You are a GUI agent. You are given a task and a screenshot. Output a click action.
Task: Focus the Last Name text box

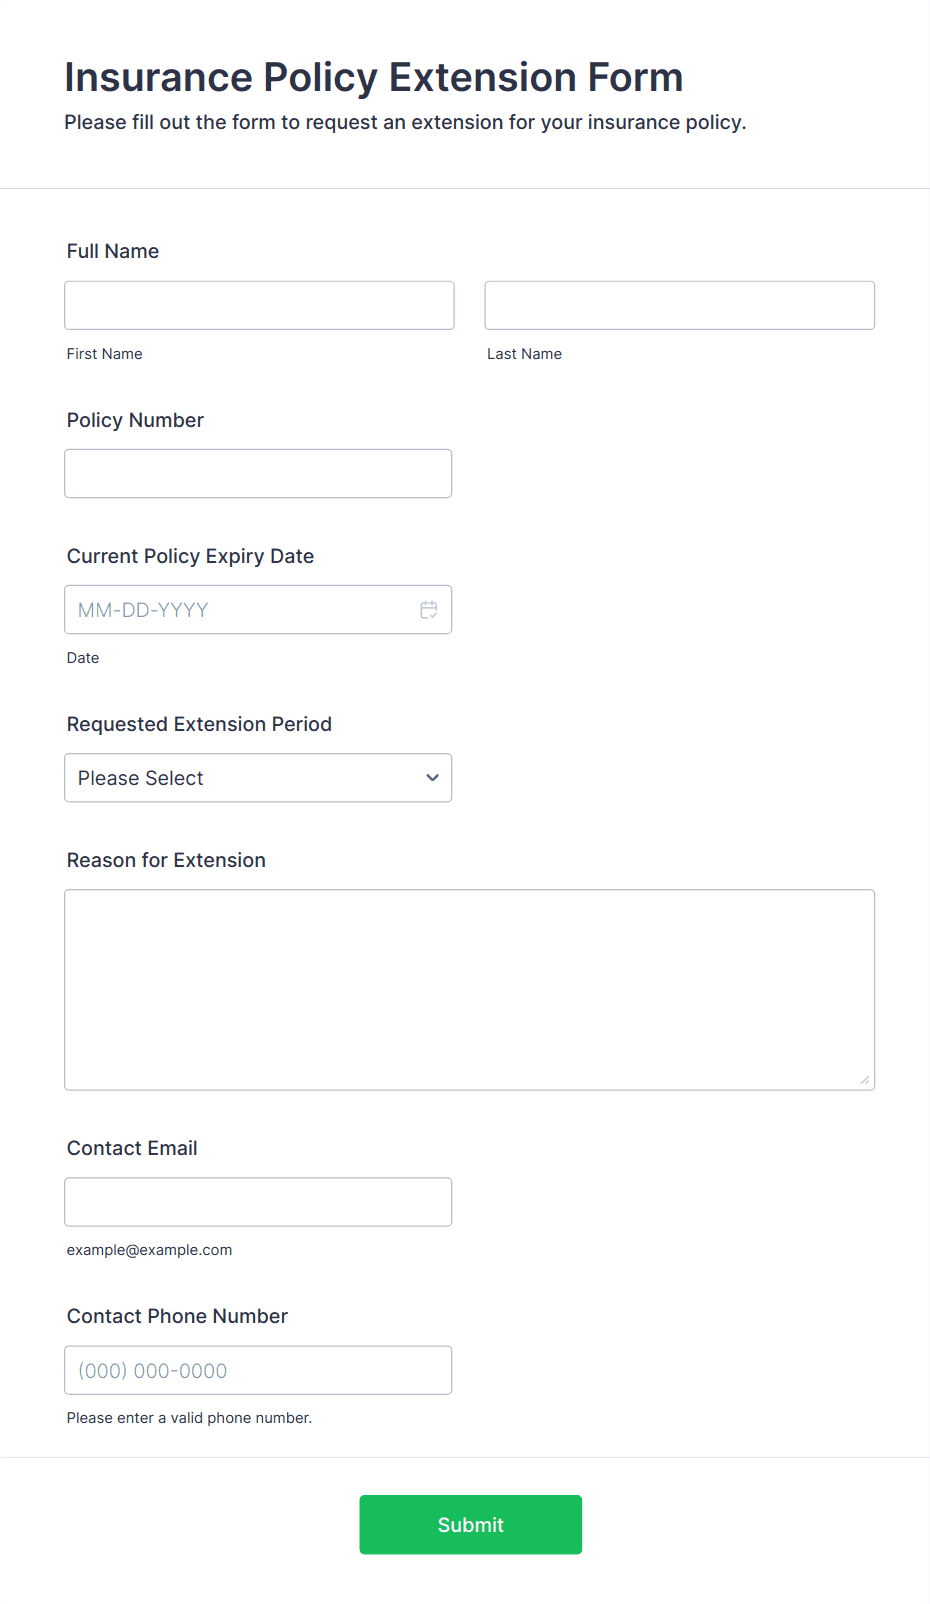[x=680, y=305]
